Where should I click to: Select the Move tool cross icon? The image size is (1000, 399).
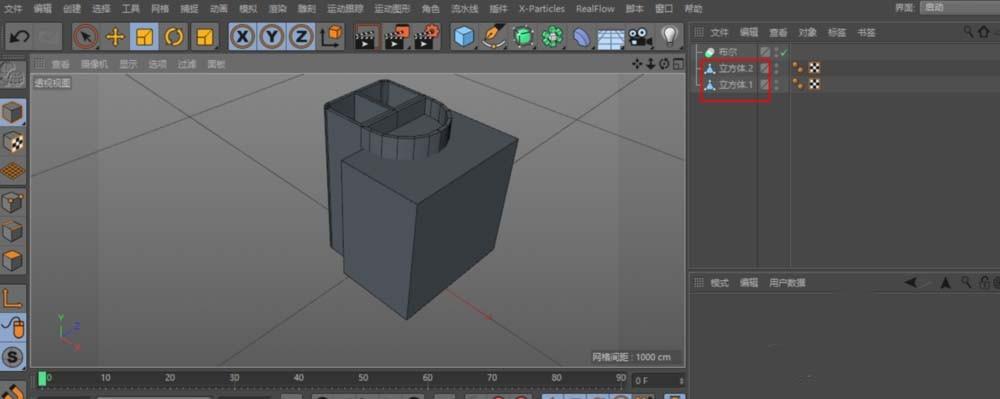tap(115, 36)
